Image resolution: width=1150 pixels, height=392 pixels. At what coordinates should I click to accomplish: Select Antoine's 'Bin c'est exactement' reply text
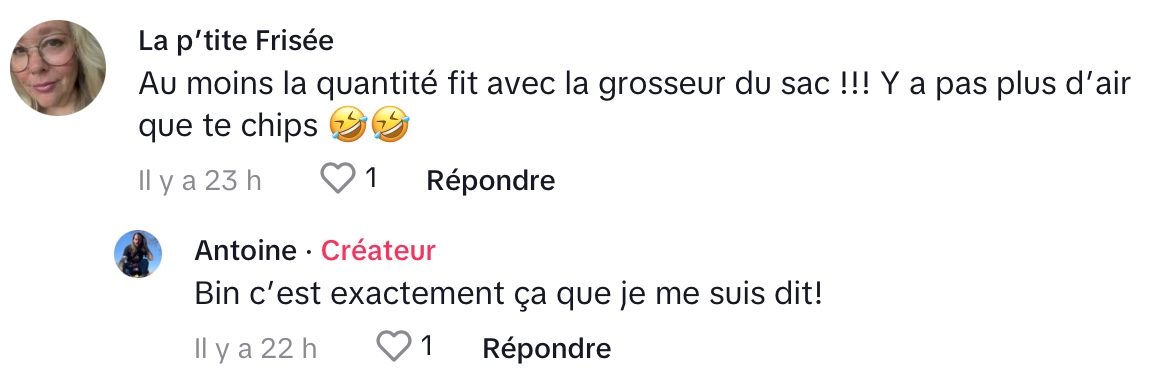tap(508, 295)
